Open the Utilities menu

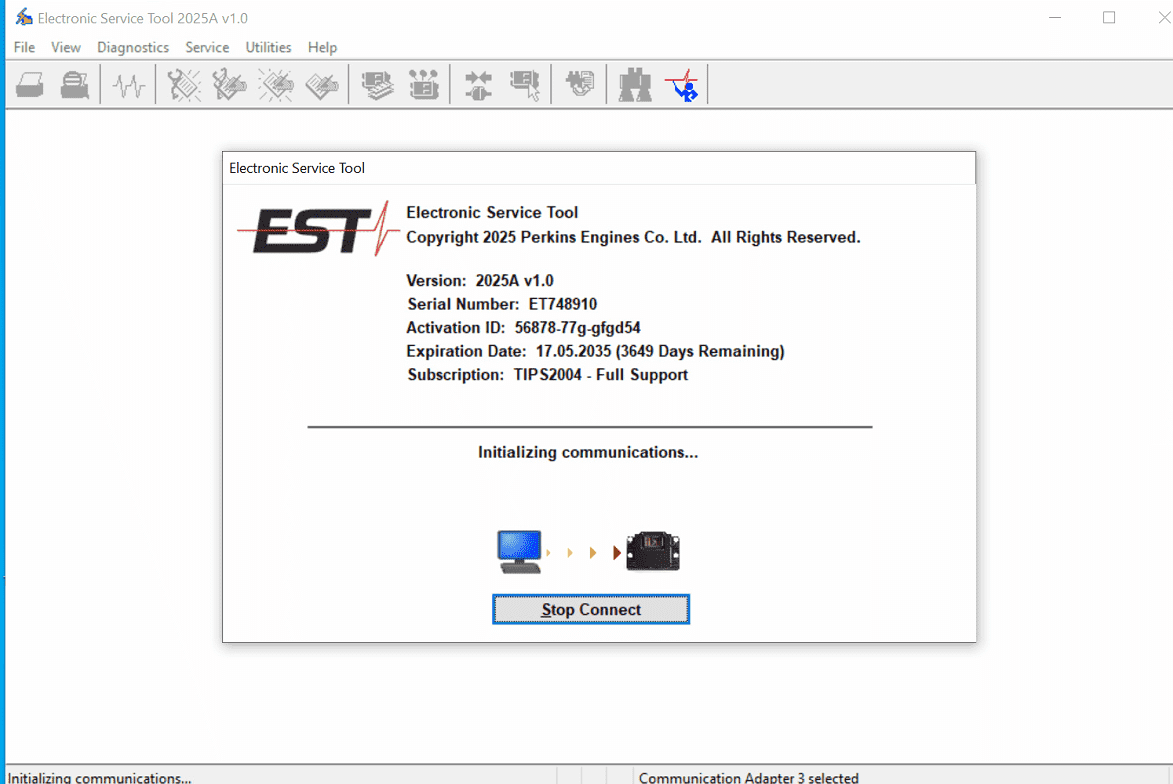268,47
